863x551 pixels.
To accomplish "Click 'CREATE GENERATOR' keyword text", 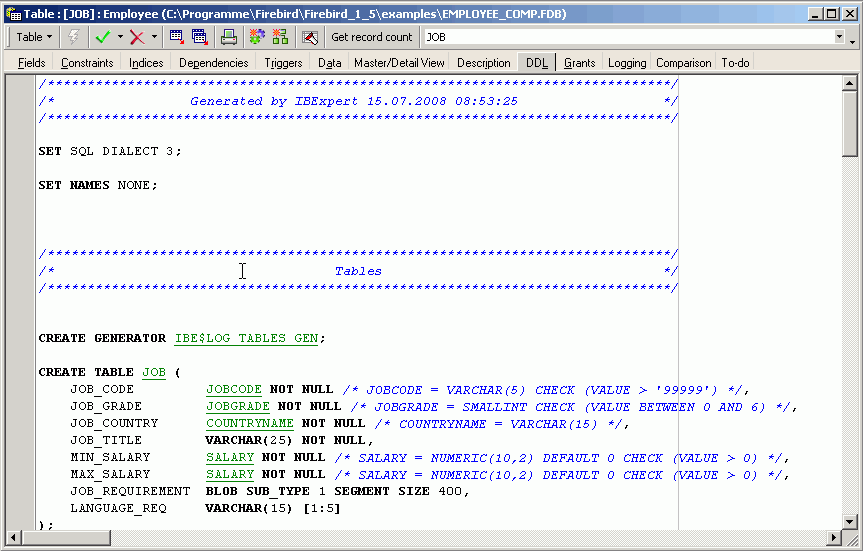I will (102, 338).
